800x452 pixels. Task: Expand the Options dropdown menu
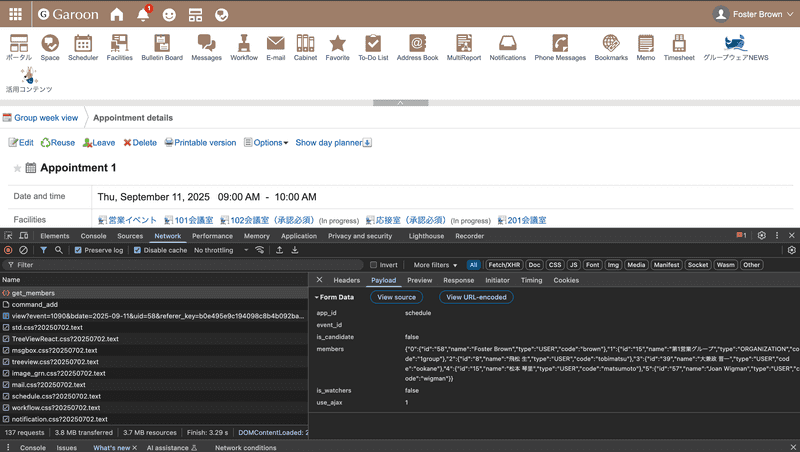coord(266,143)
